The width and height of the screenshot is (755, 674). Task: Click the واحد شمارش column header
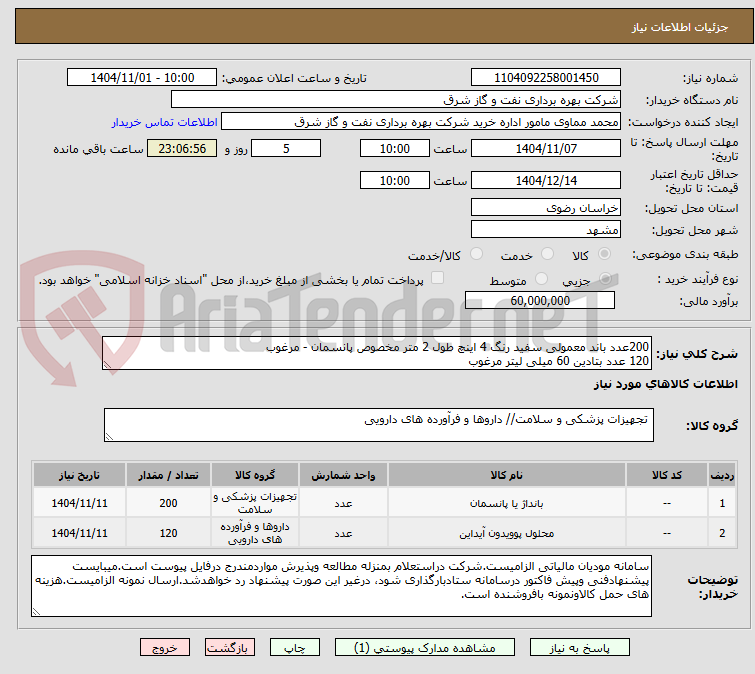(x=343, y=475)
